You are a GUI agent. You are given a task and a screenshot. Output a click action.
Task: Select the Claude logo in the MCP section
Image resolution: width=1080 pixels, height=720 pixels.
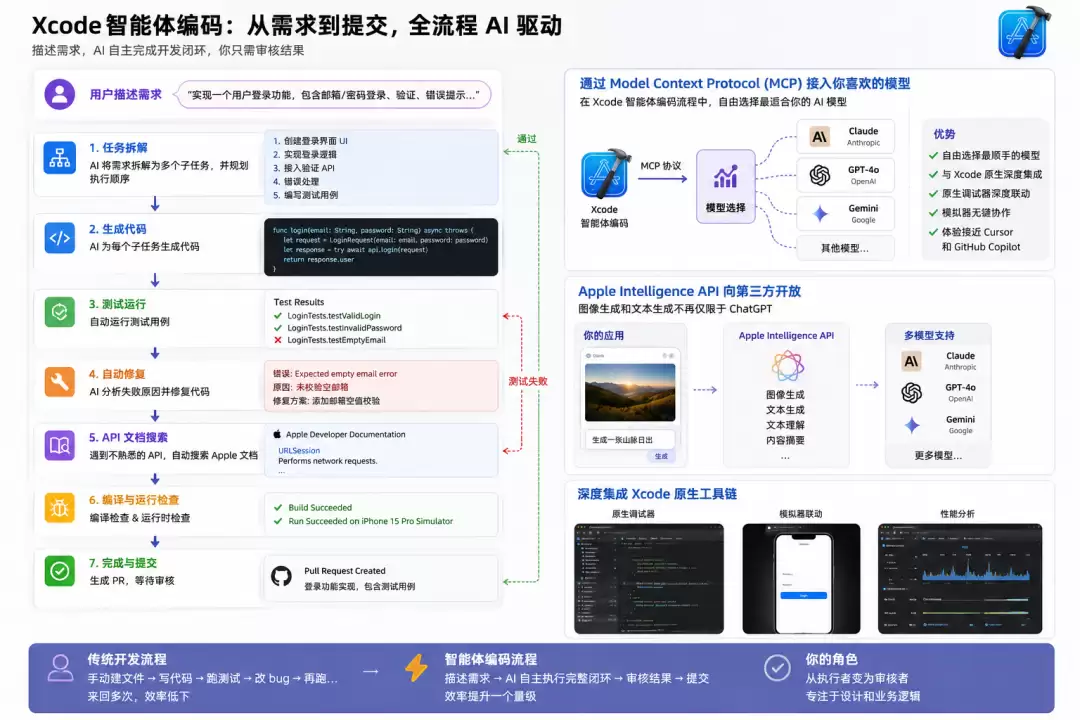click(x=820, y=136)
